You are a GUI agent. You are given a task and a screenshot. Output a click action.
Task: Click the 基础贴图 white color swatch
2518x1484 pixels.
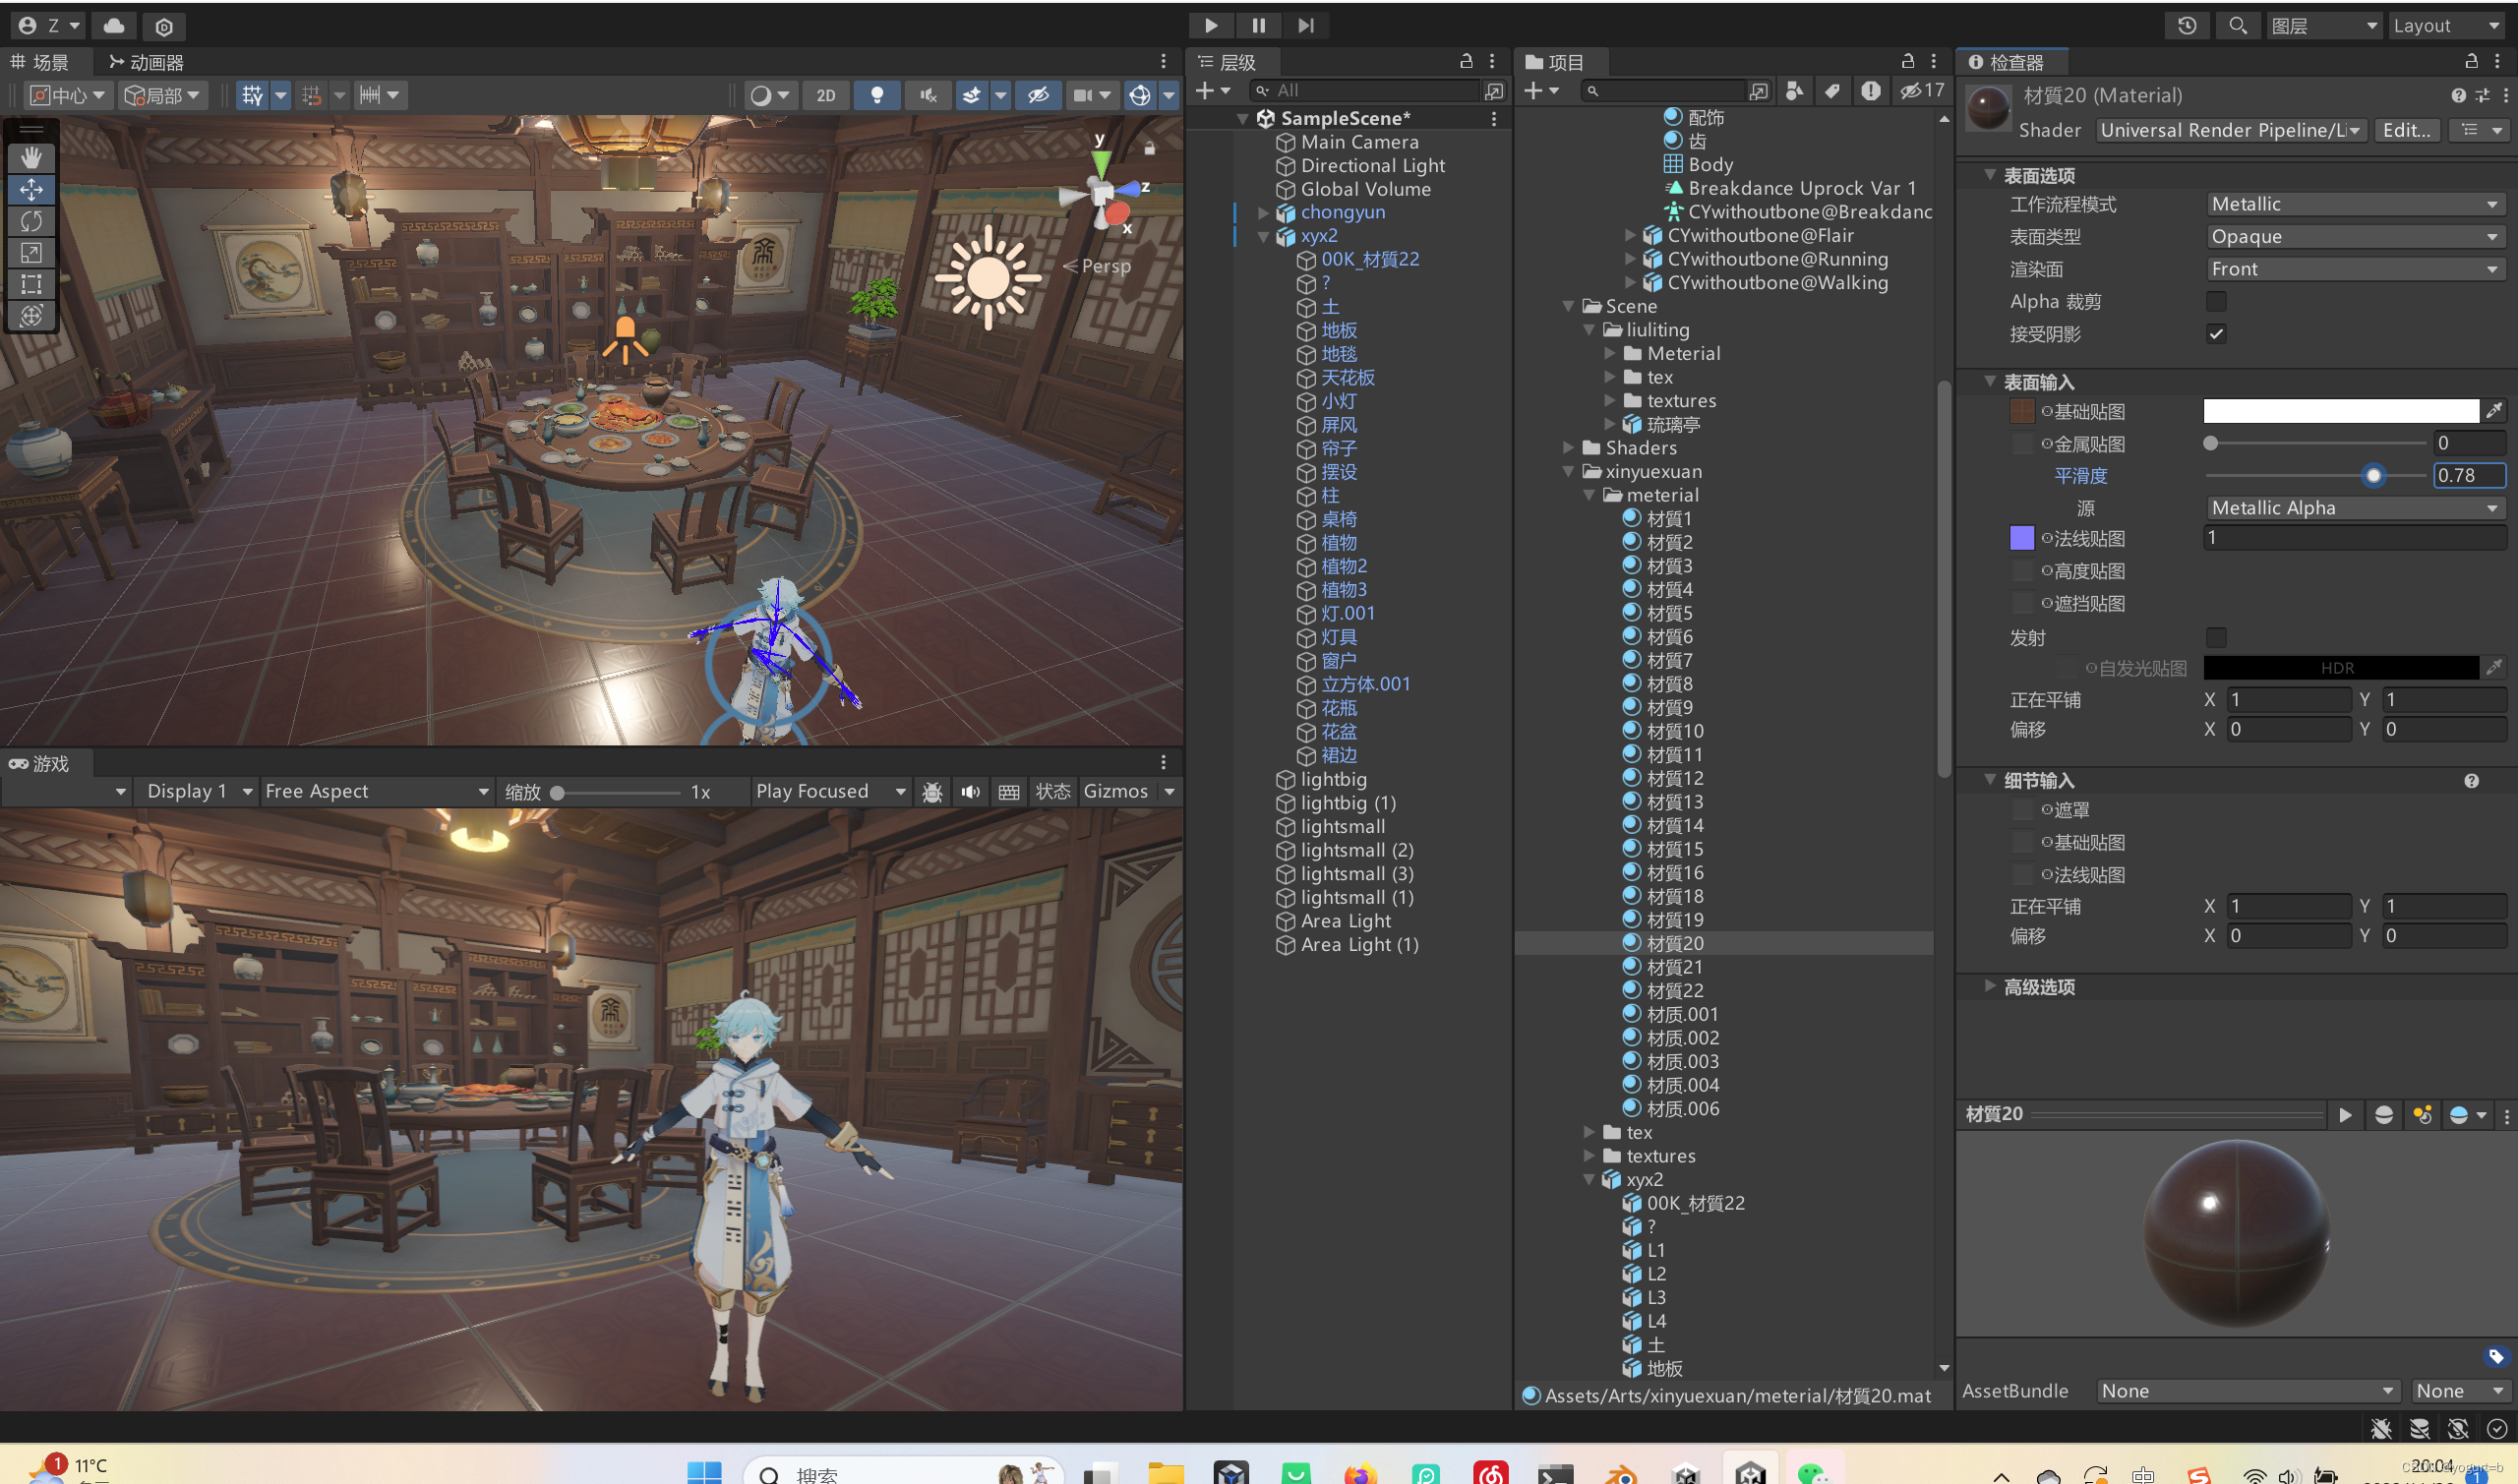tap(2340, 411)
